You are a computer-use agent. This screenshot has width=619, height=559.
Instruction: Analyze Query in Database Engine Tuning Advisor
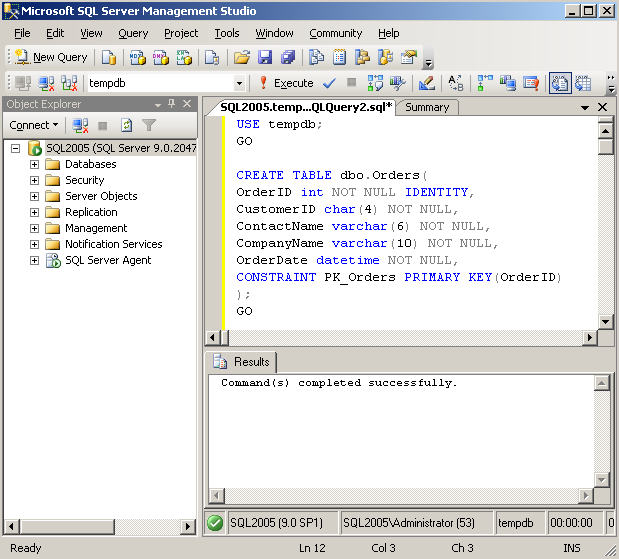pyautogui.click(x=398, y=83)
